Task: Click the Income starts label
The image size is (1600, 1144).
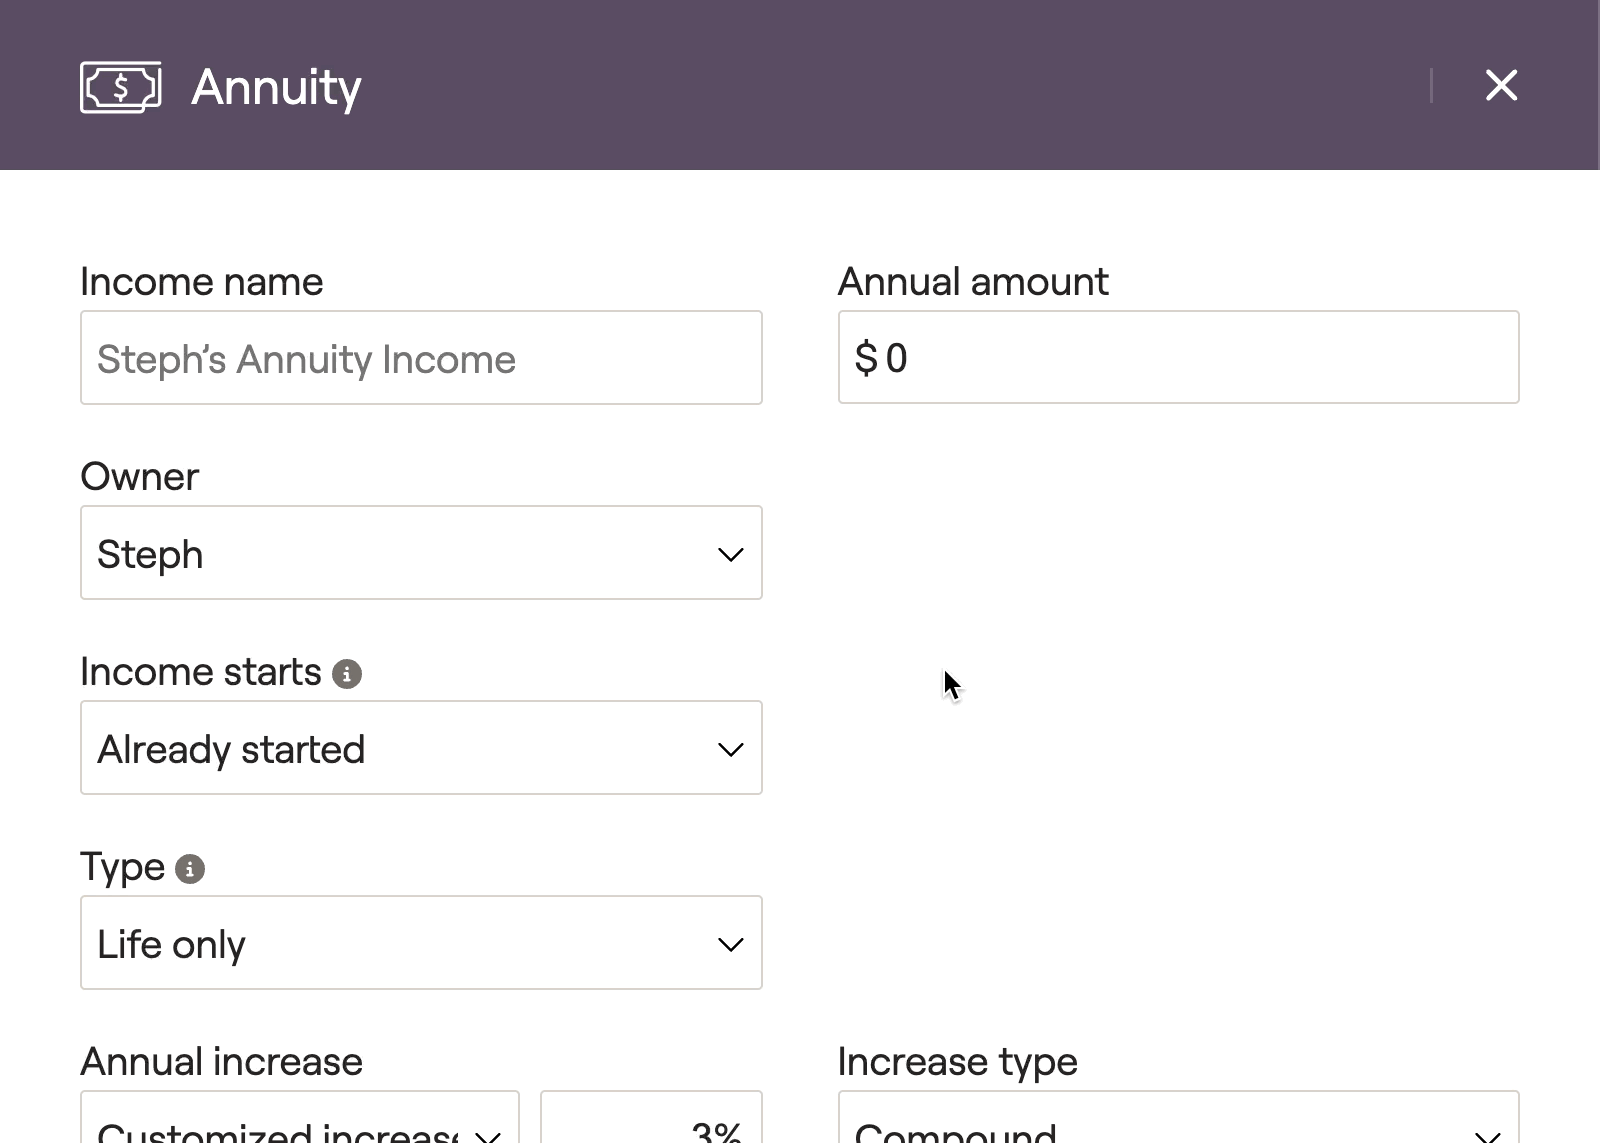Action: point(201,672)
